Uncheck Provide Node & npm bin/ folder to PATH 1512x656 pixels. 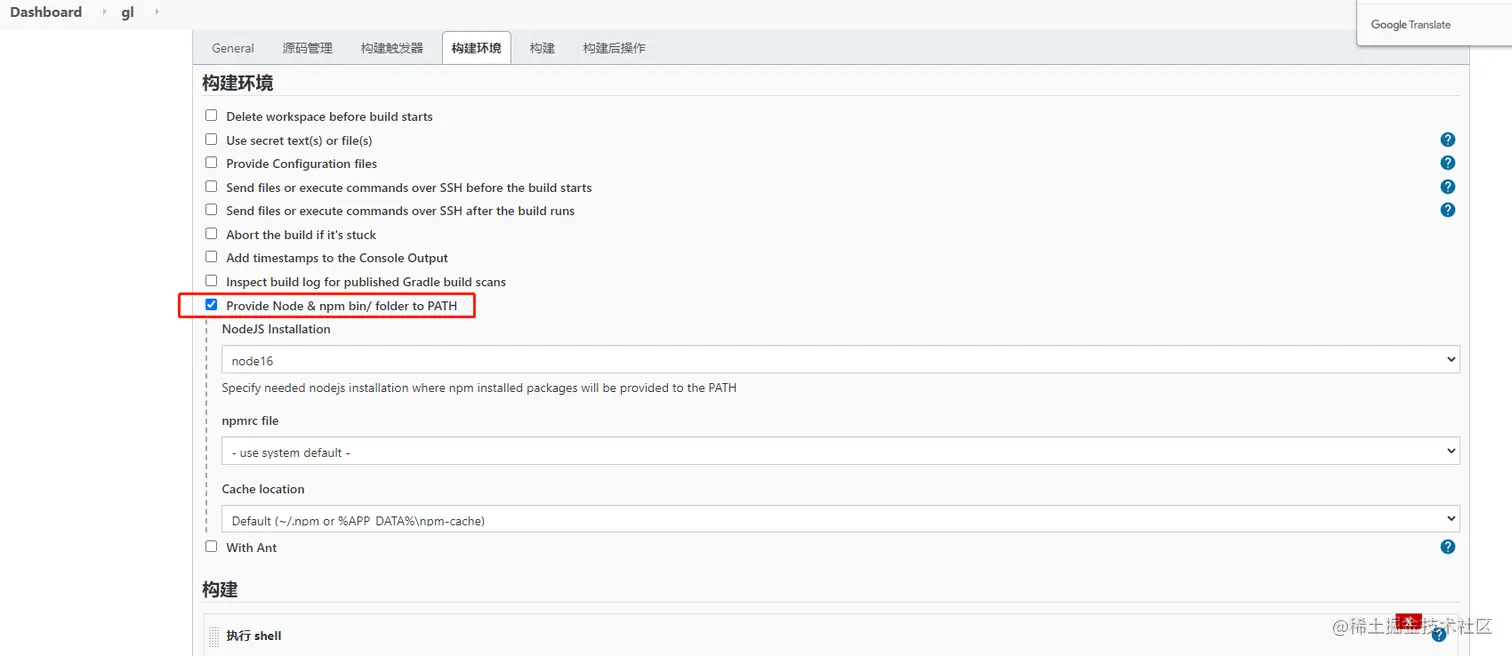point(211,305)
